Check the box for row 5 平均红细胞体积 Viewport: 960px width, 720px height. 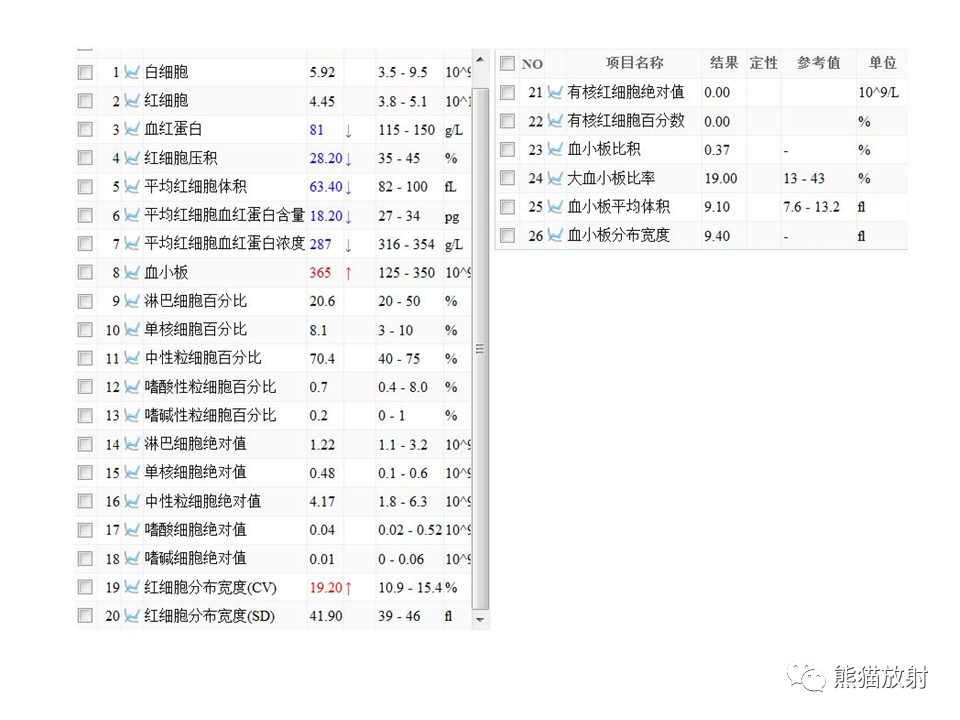85,186
